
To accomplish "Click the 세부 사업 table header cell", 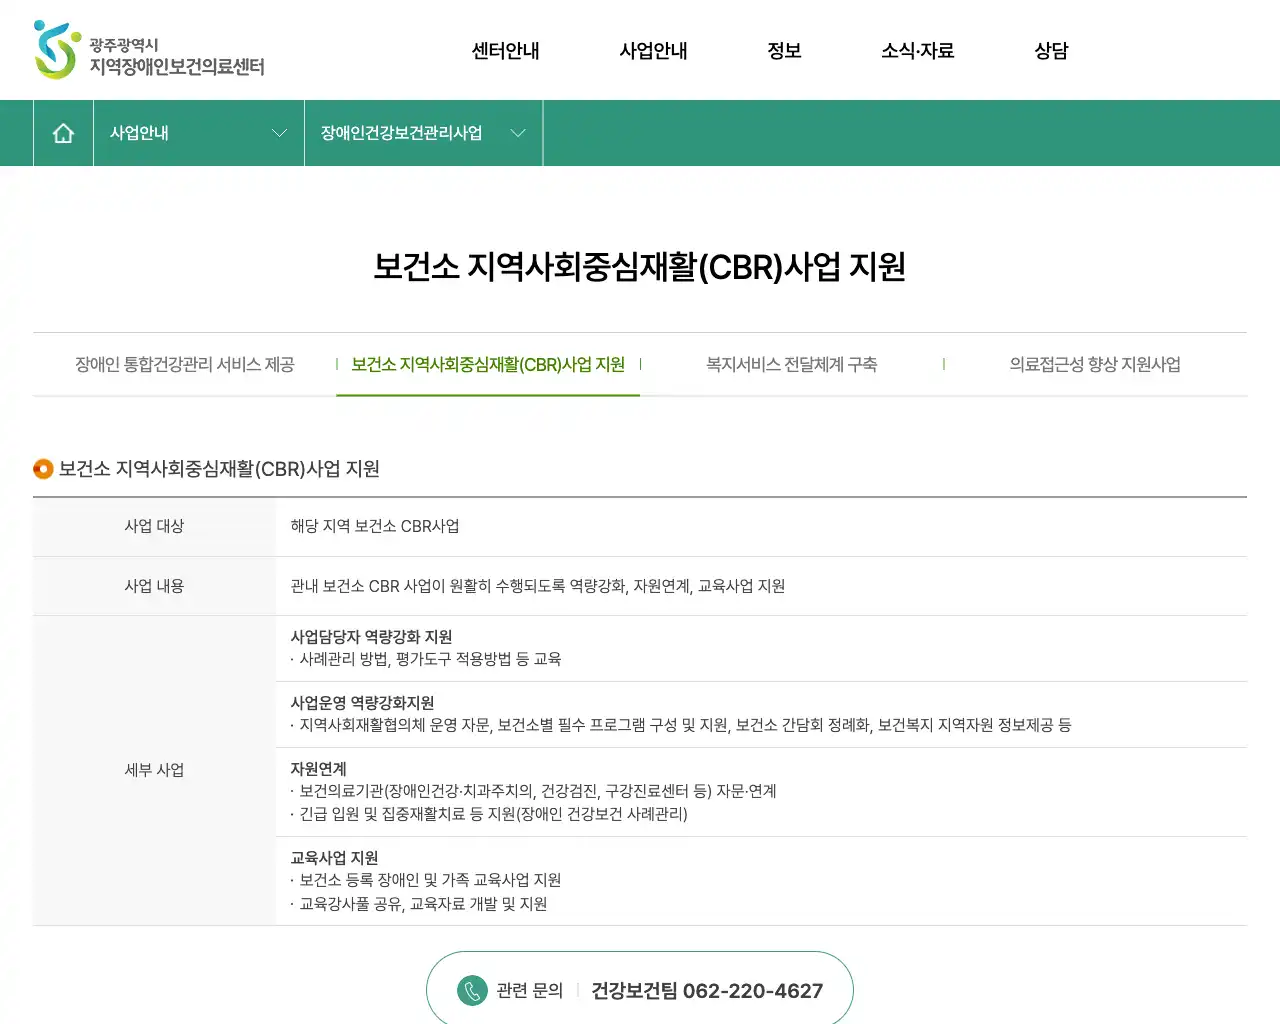I will pos(154,770).
